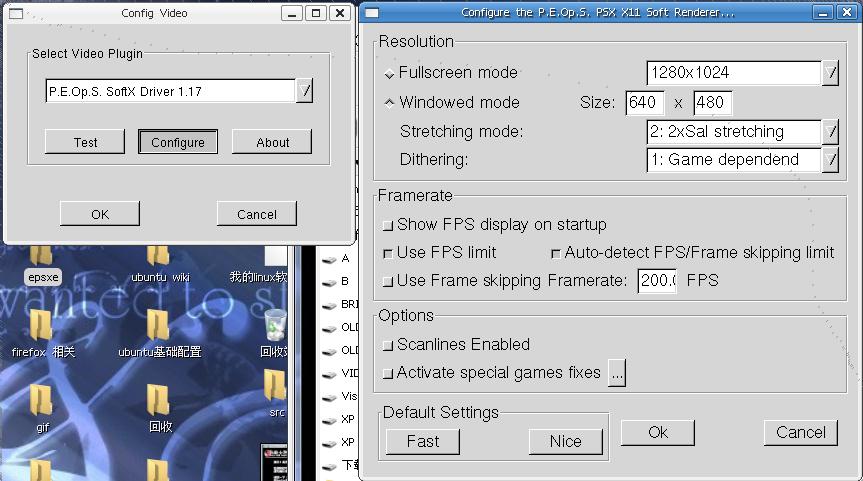This screenshot has height=481, width=863.
Task: Select the Windowed mode radio option
Action: (389, 103)
